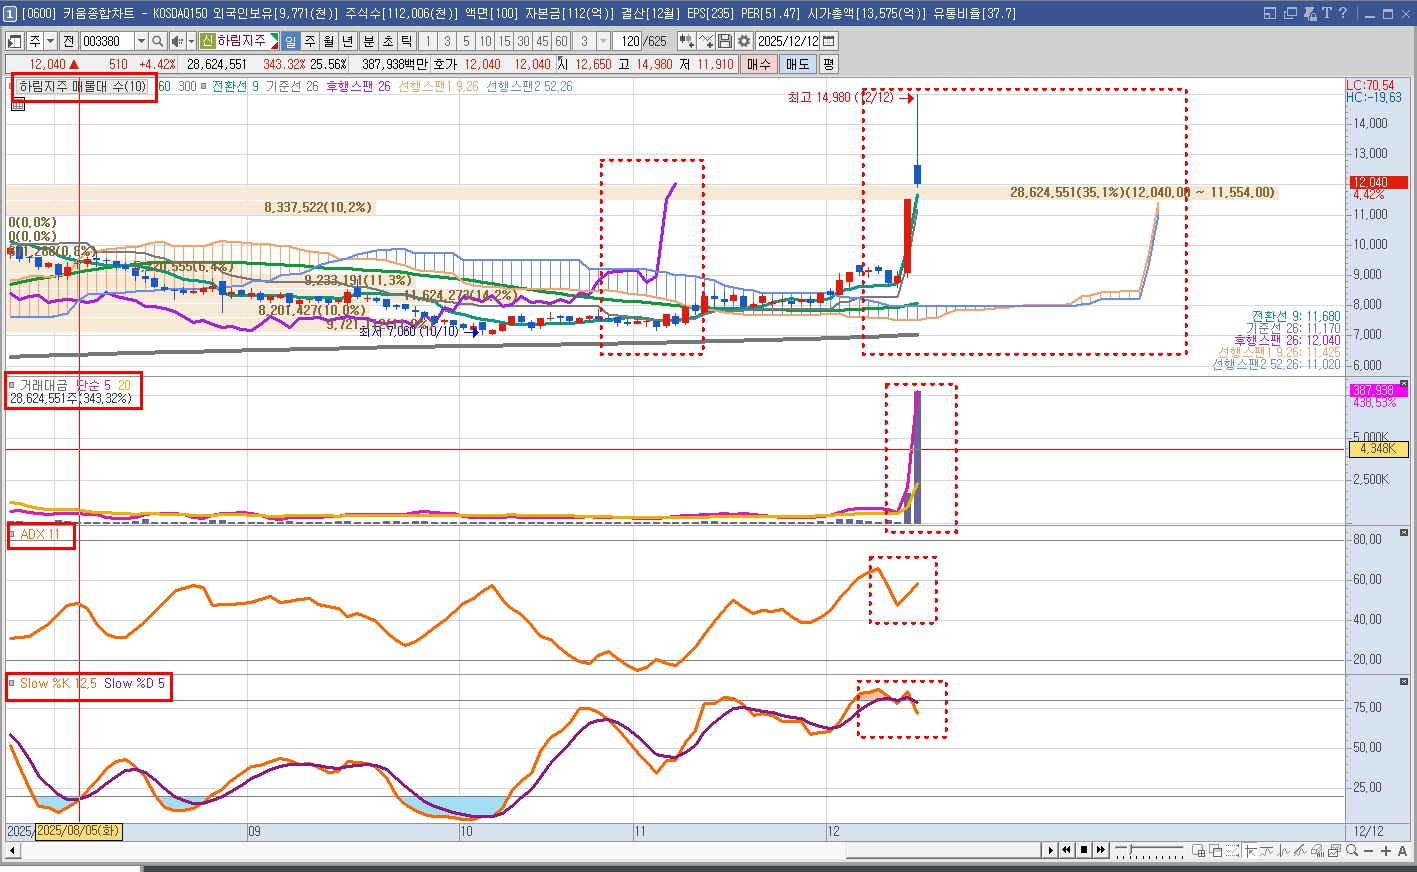1417x872 pixels.
Task: Click the 120 bar count input field
Action: (627, 41)
